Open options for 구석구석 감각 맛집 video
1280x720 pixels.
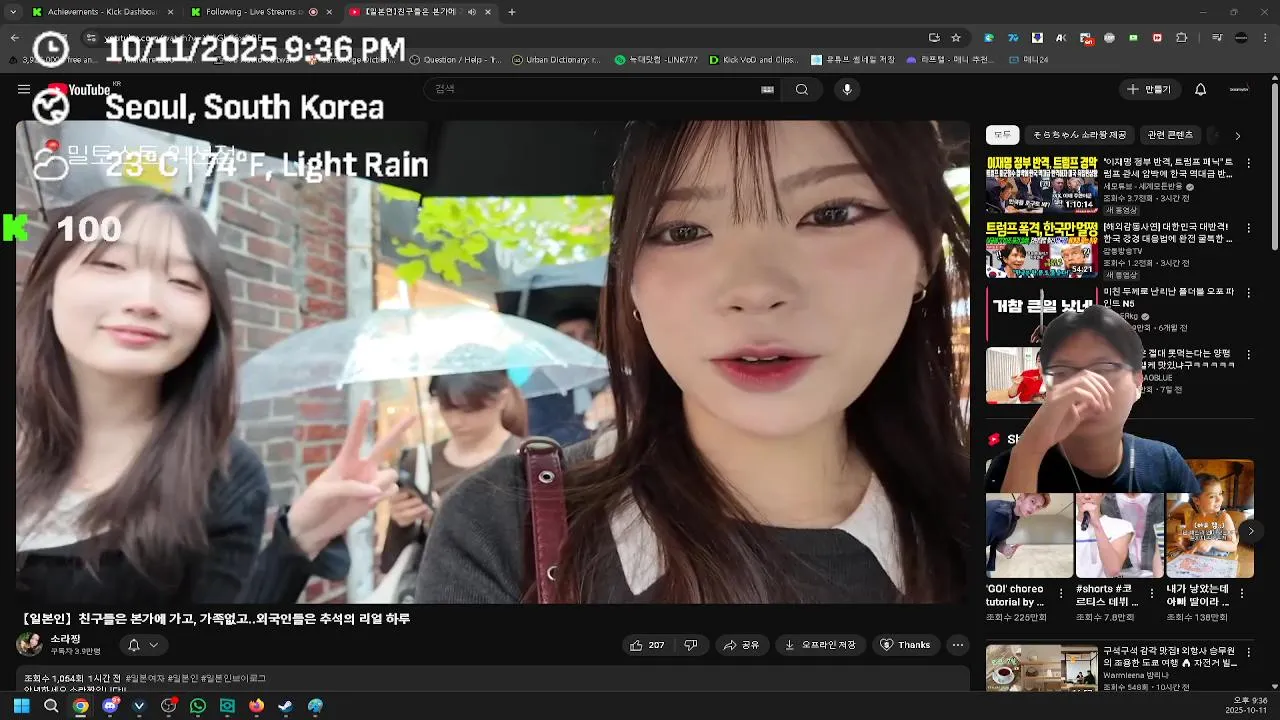1248,652
